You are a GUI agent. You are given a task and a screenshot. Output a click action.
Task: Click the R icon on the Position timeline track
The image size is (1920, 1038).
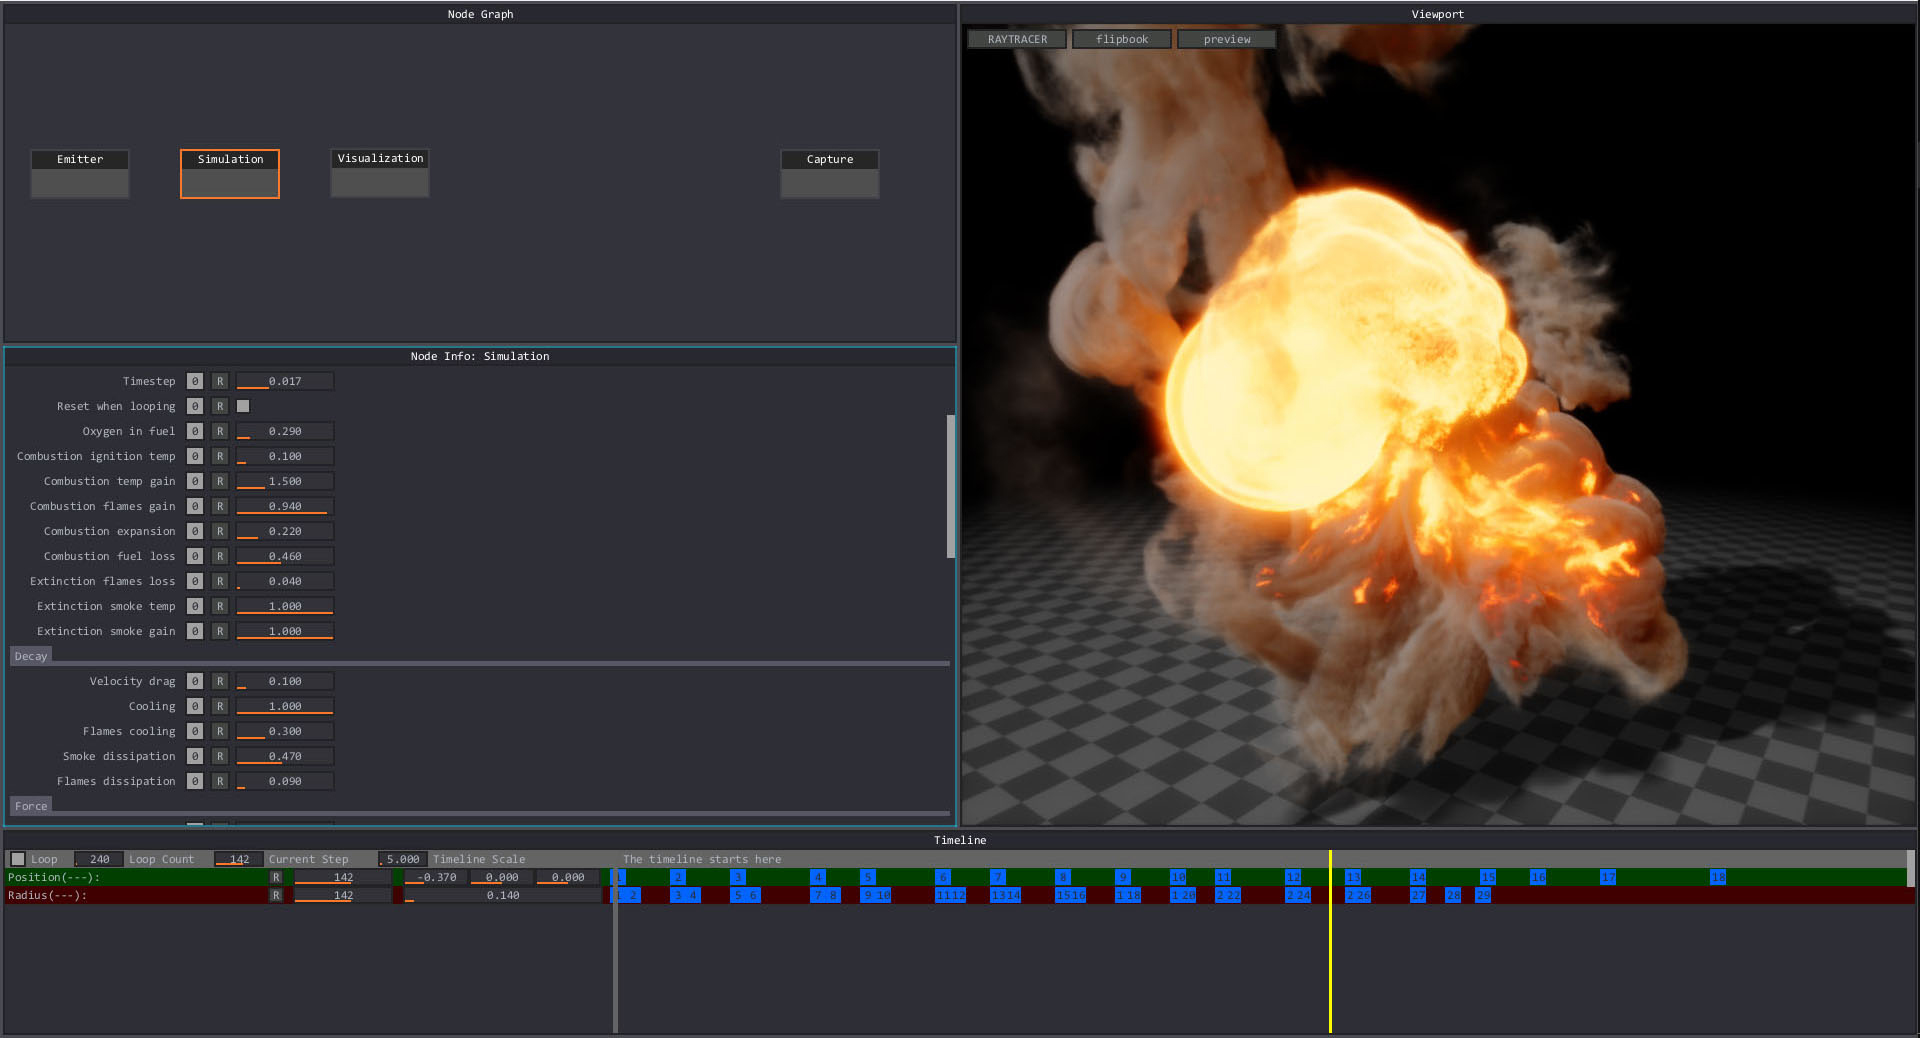(276, 877)
